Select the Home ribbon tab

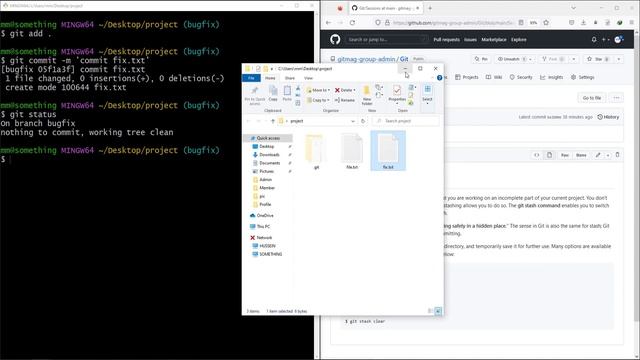270,78
